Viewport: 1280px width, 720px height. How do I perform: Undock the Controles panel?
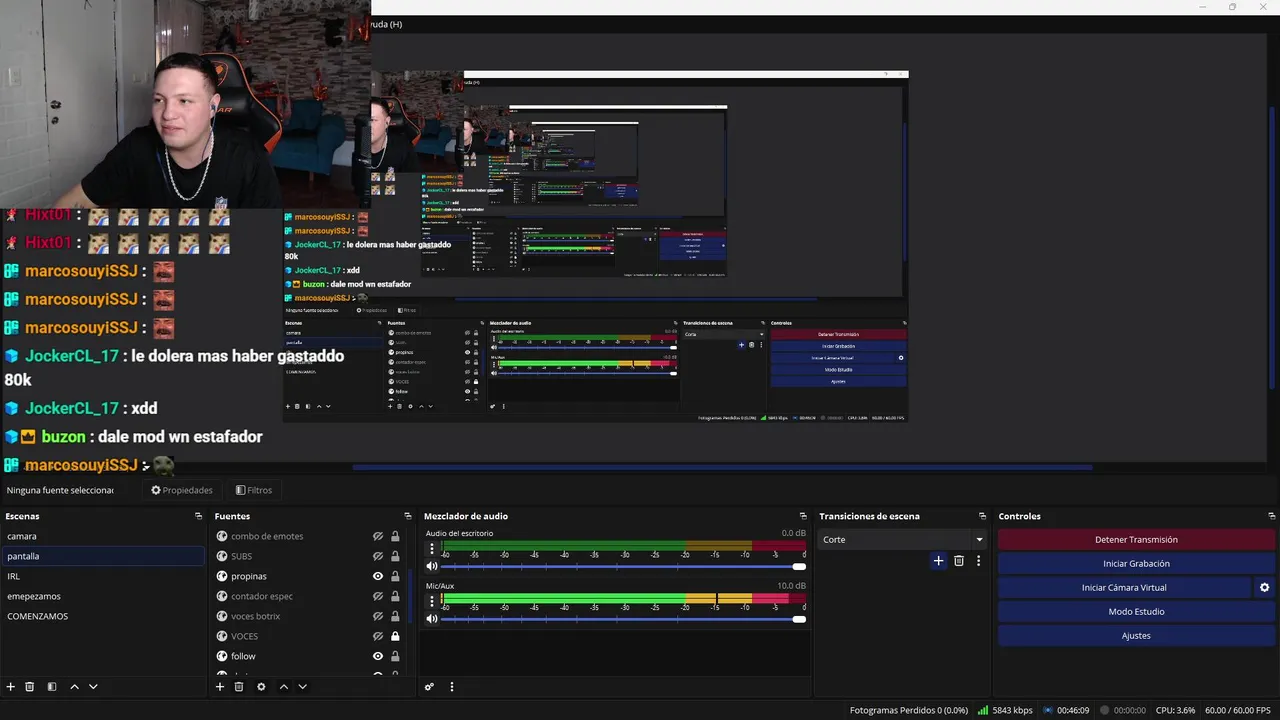[x=1271, y=516]
